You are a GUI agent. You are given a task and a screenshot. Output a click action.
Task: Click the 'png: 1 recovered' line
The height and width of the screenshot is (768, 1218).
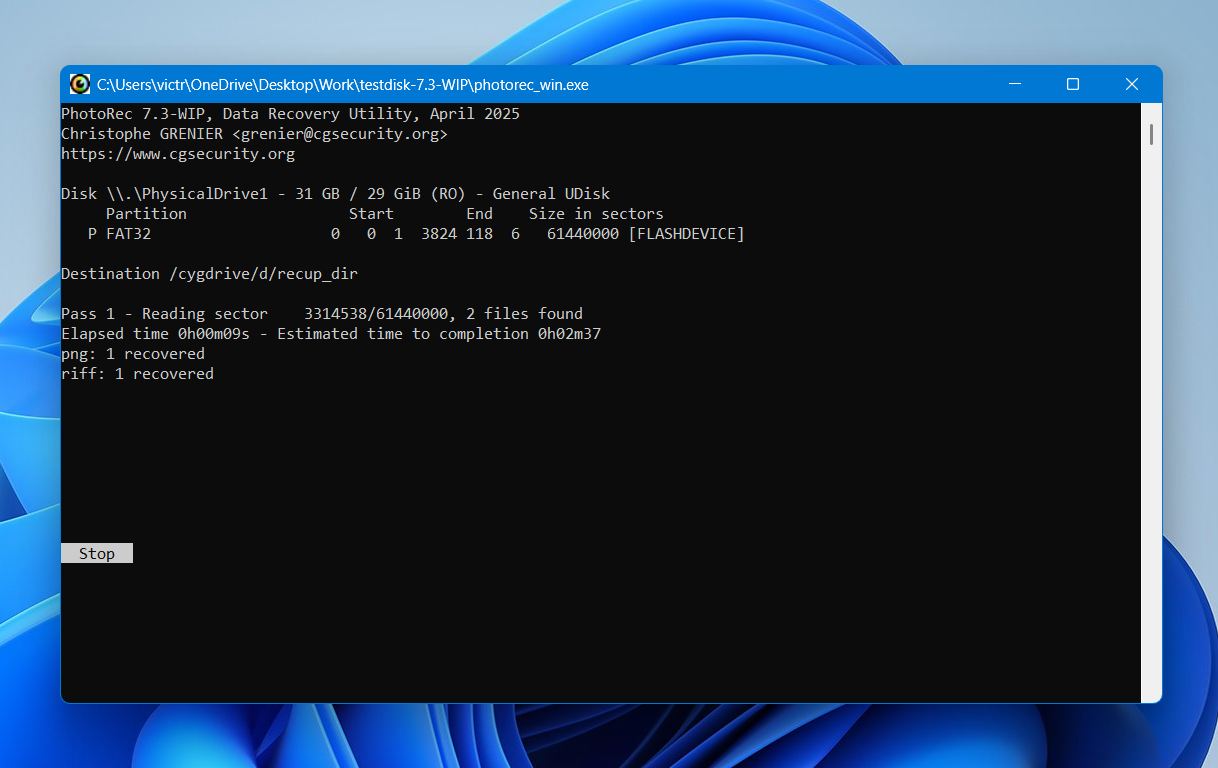point(133,354)
